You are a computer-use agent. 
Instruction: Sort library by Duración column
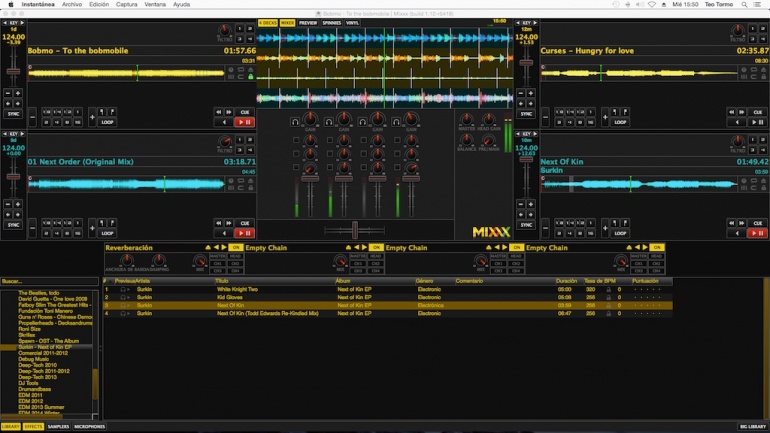(566, 281)
